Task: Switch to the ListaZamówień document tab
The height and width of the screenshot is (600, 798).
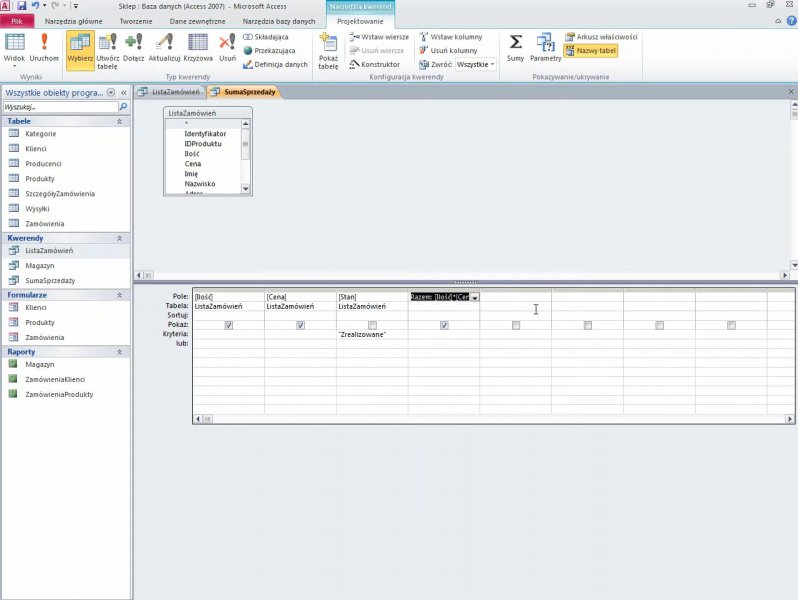Action: point(176,92)
